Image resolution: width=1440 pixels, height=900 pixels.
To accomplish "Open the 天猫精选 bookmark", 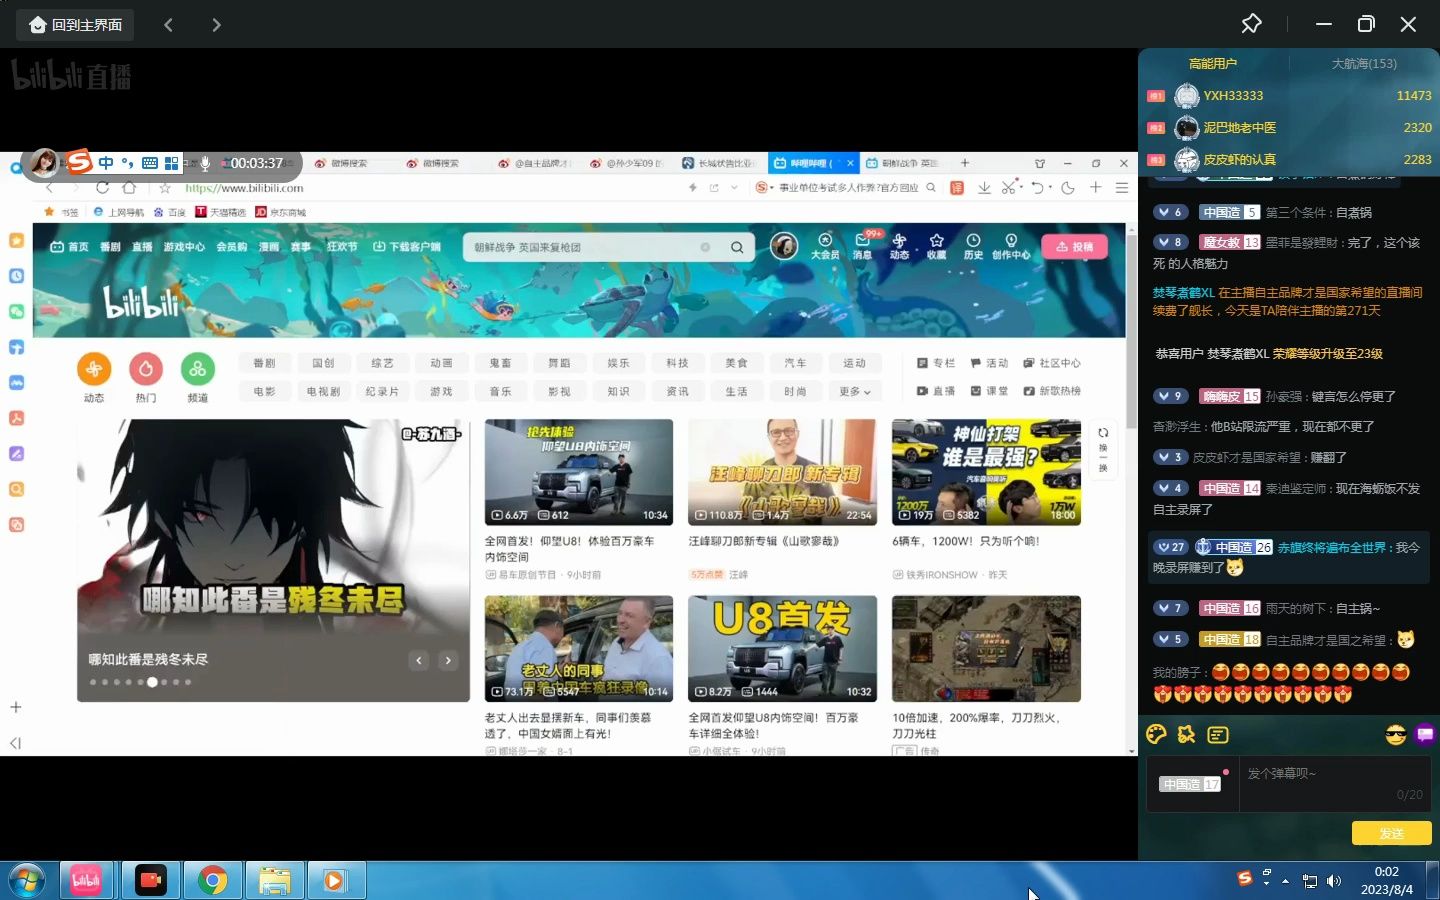I will coord(221,212).
